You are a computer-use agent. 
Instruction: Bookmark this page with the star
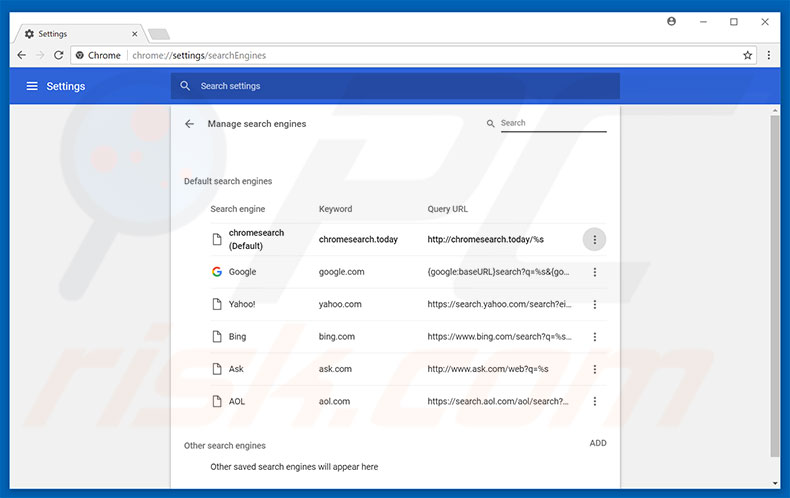point(748,55)
